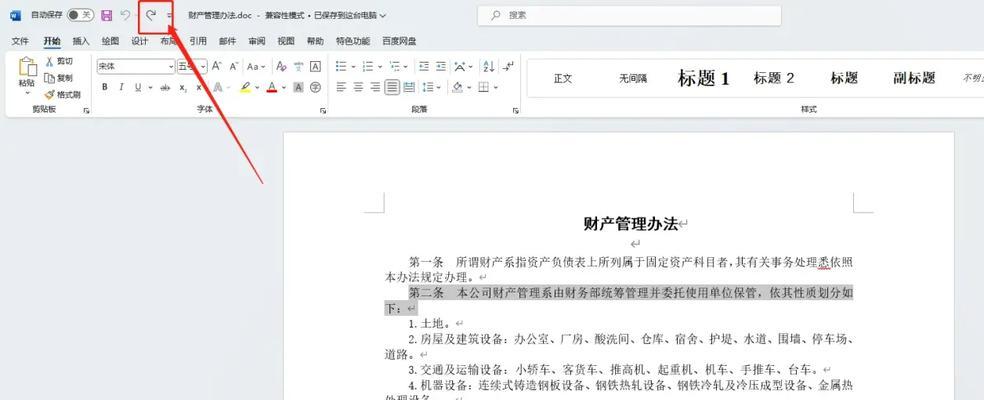Switch to the 视图 tab
This screenshot has width=984, height=400.
click(x=286, y=41)
